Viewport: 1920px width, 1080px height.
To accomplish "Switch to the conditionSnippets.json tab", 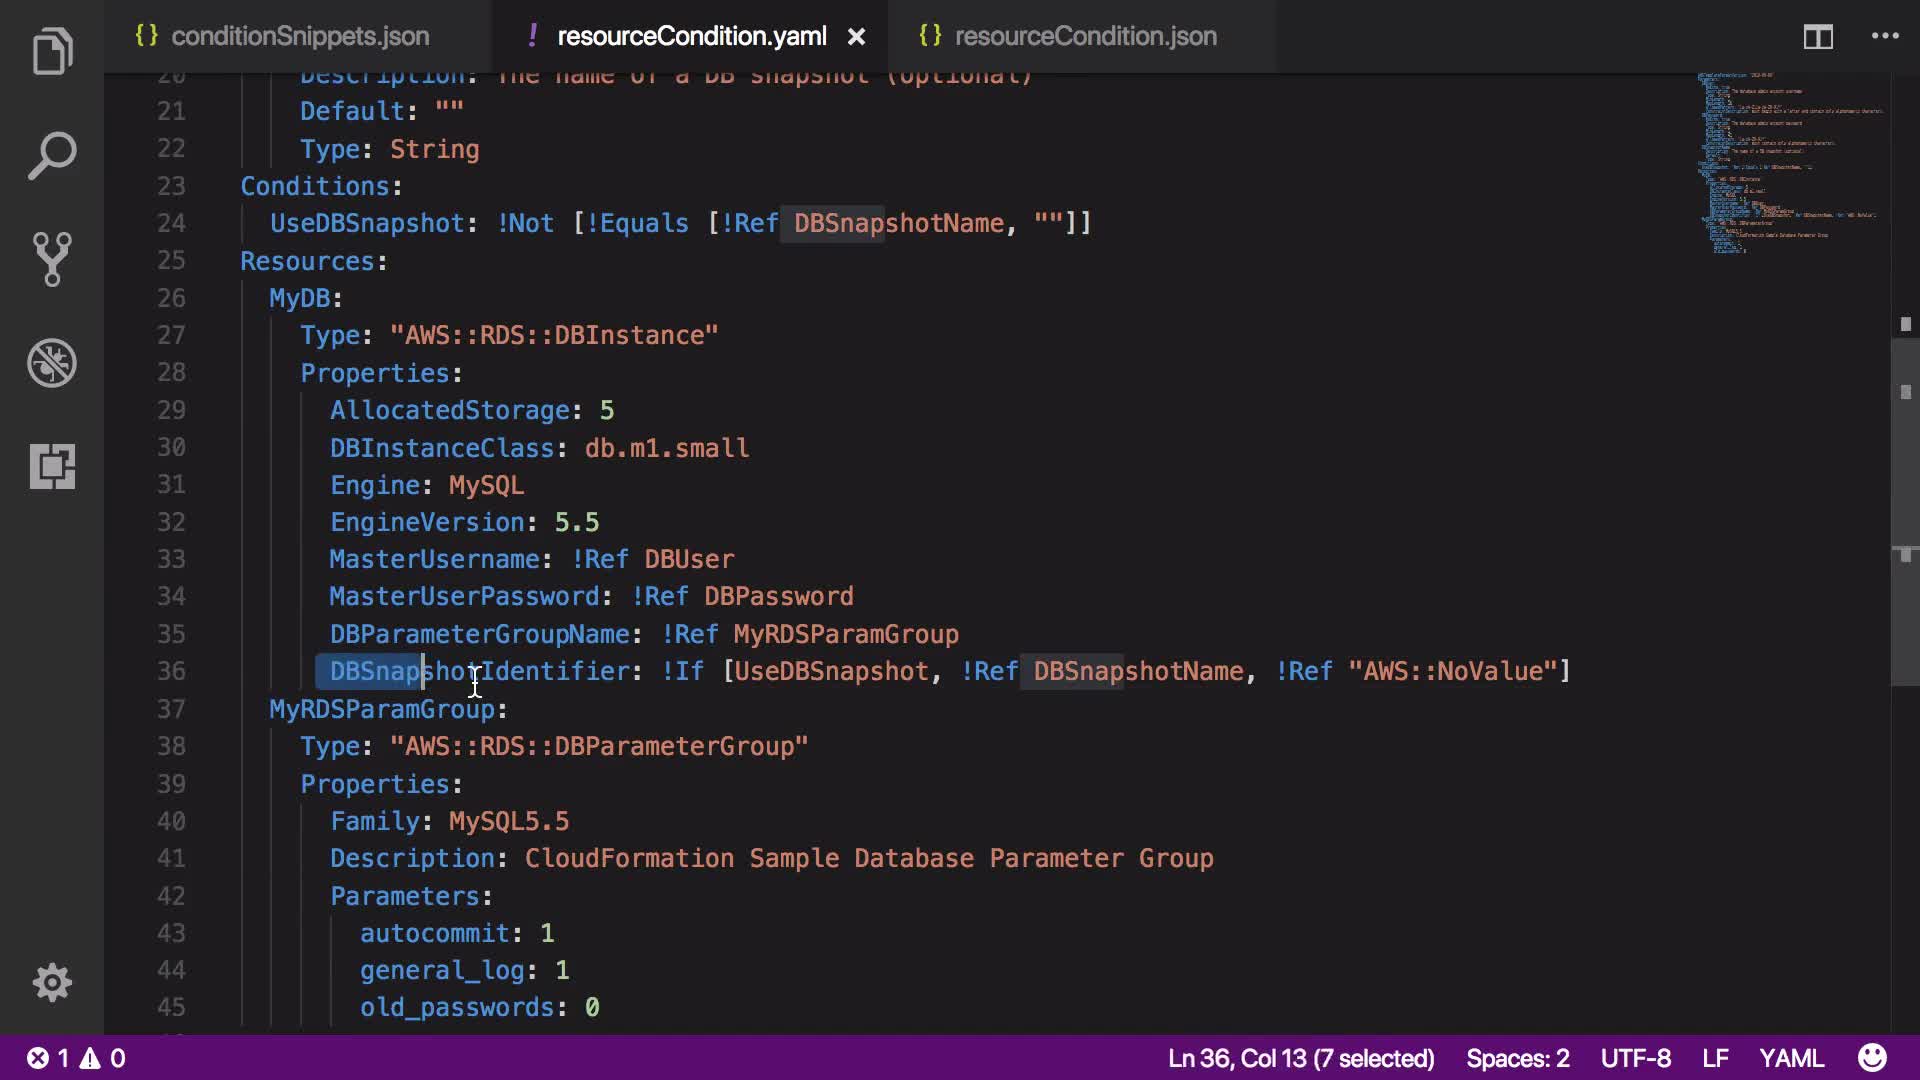I will coord(299,36).
